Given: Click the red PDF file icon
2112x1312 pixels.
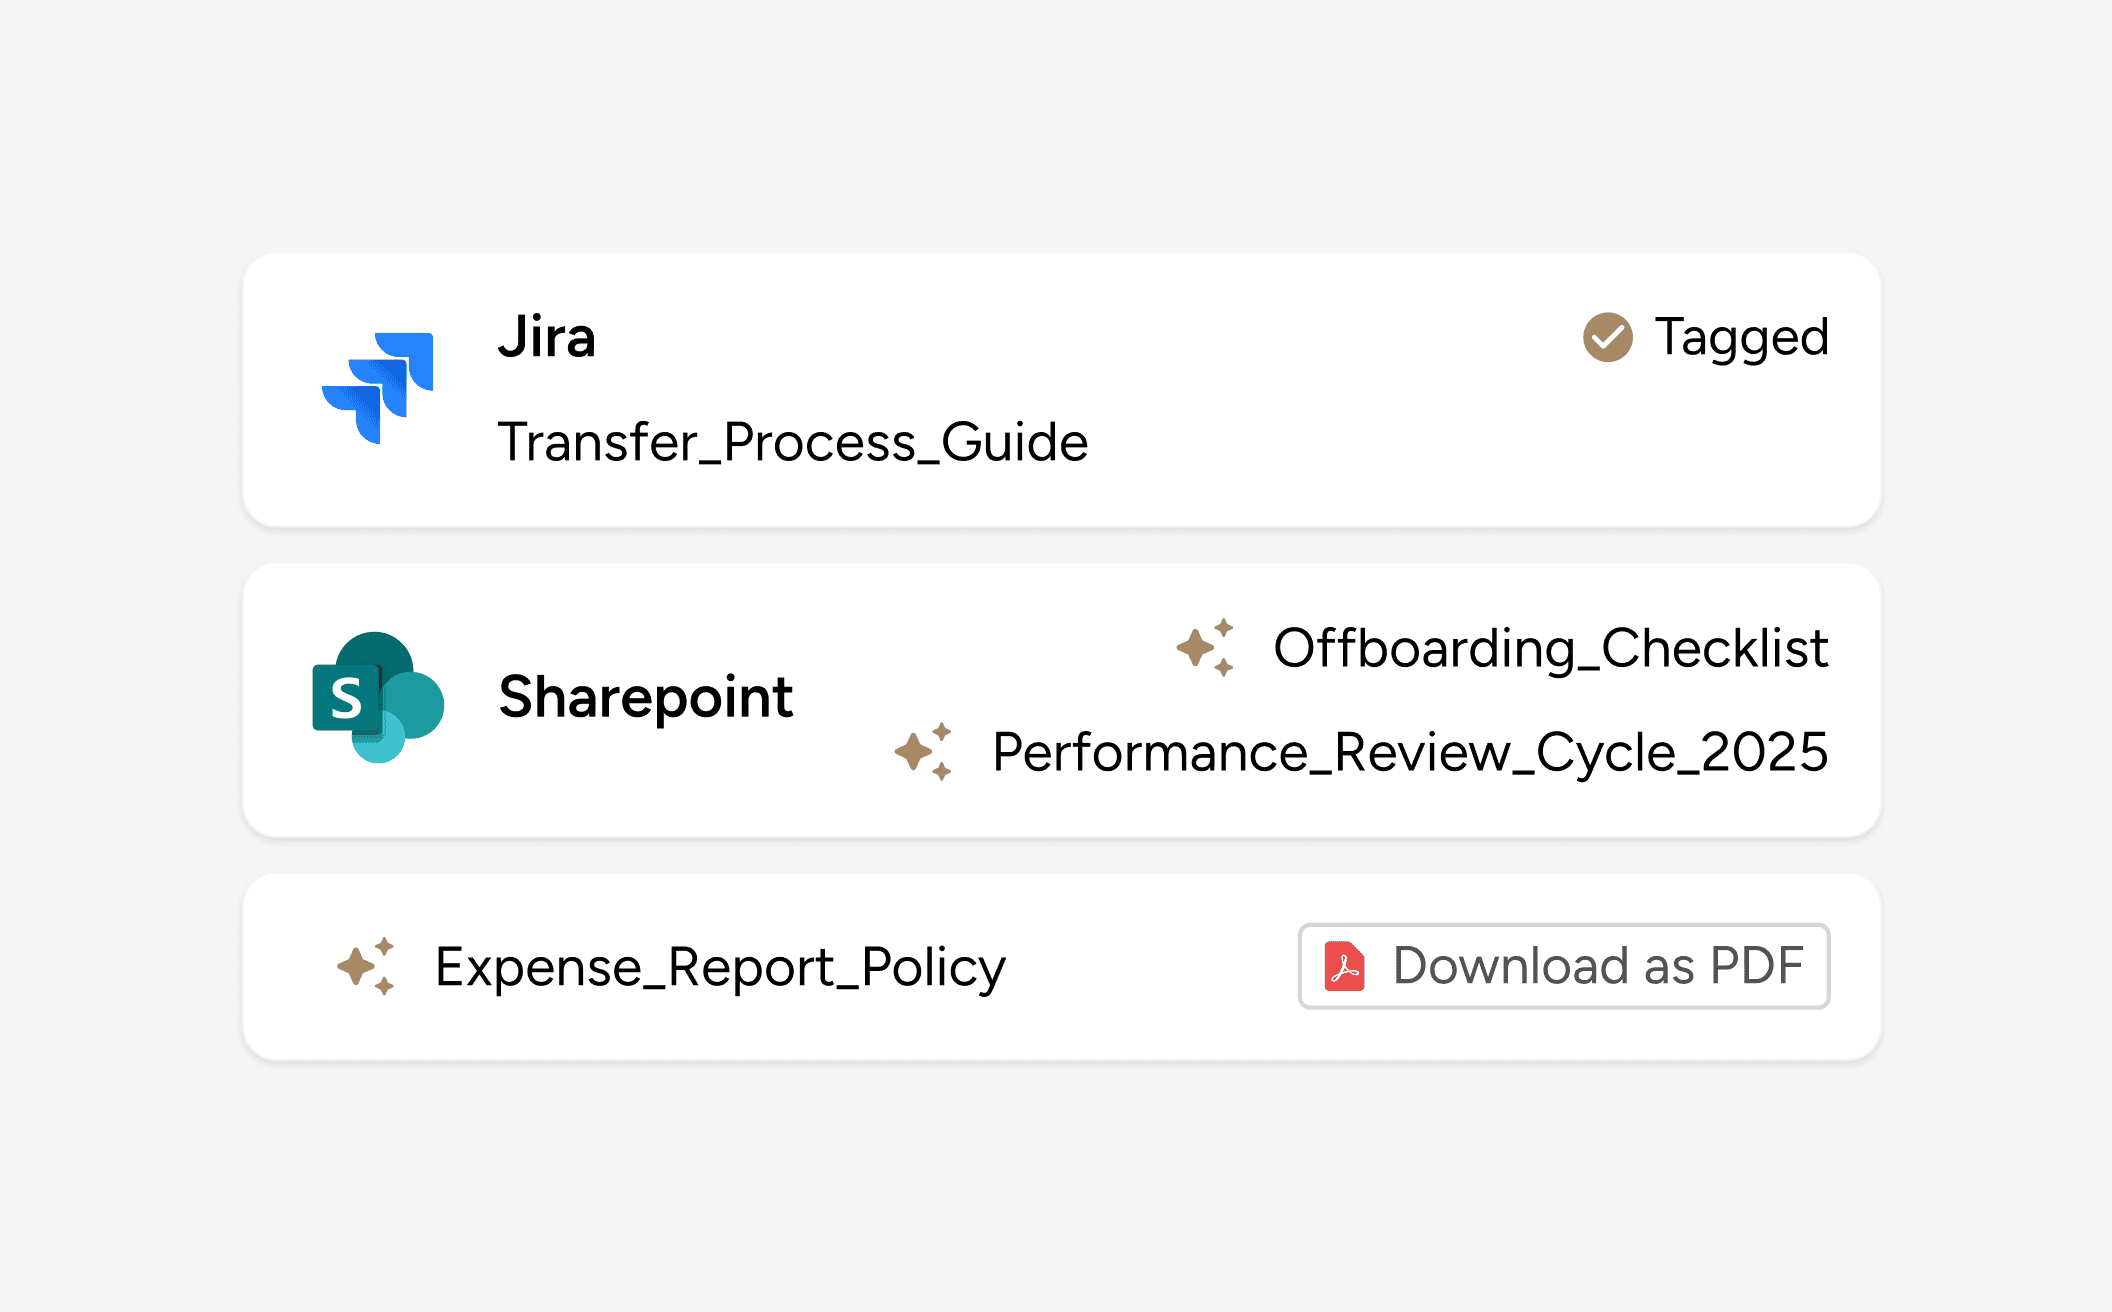Looking at the screenshot, I should click(1345, 966).
